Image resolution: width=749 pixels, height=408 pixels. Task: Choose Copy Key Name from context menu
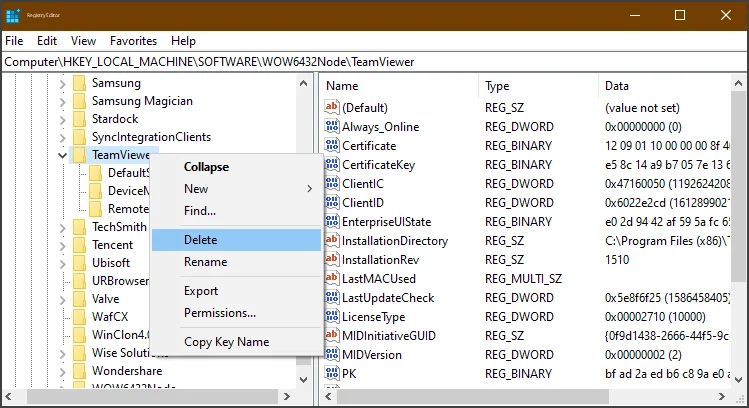click(x=236, y=342)
